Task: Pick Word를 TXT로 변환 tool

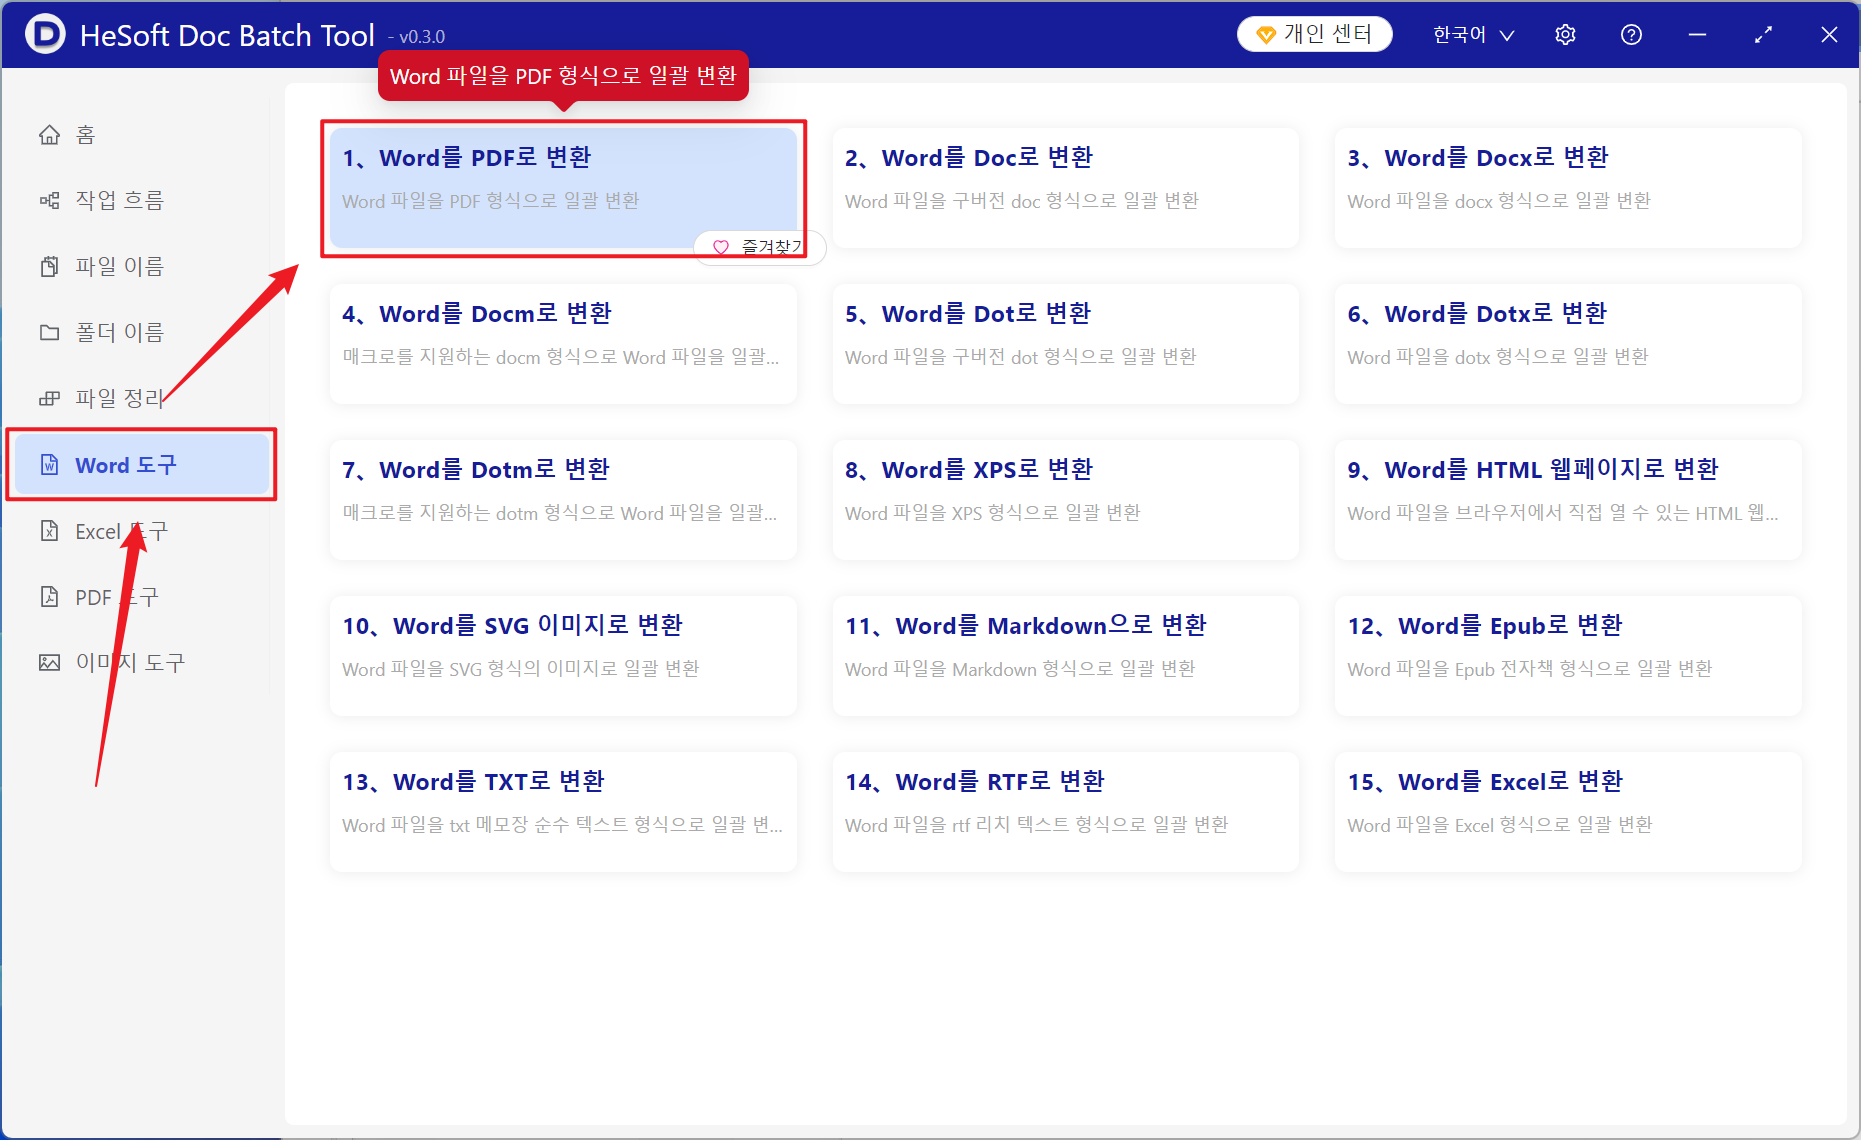Action: (x=563, y=812)
